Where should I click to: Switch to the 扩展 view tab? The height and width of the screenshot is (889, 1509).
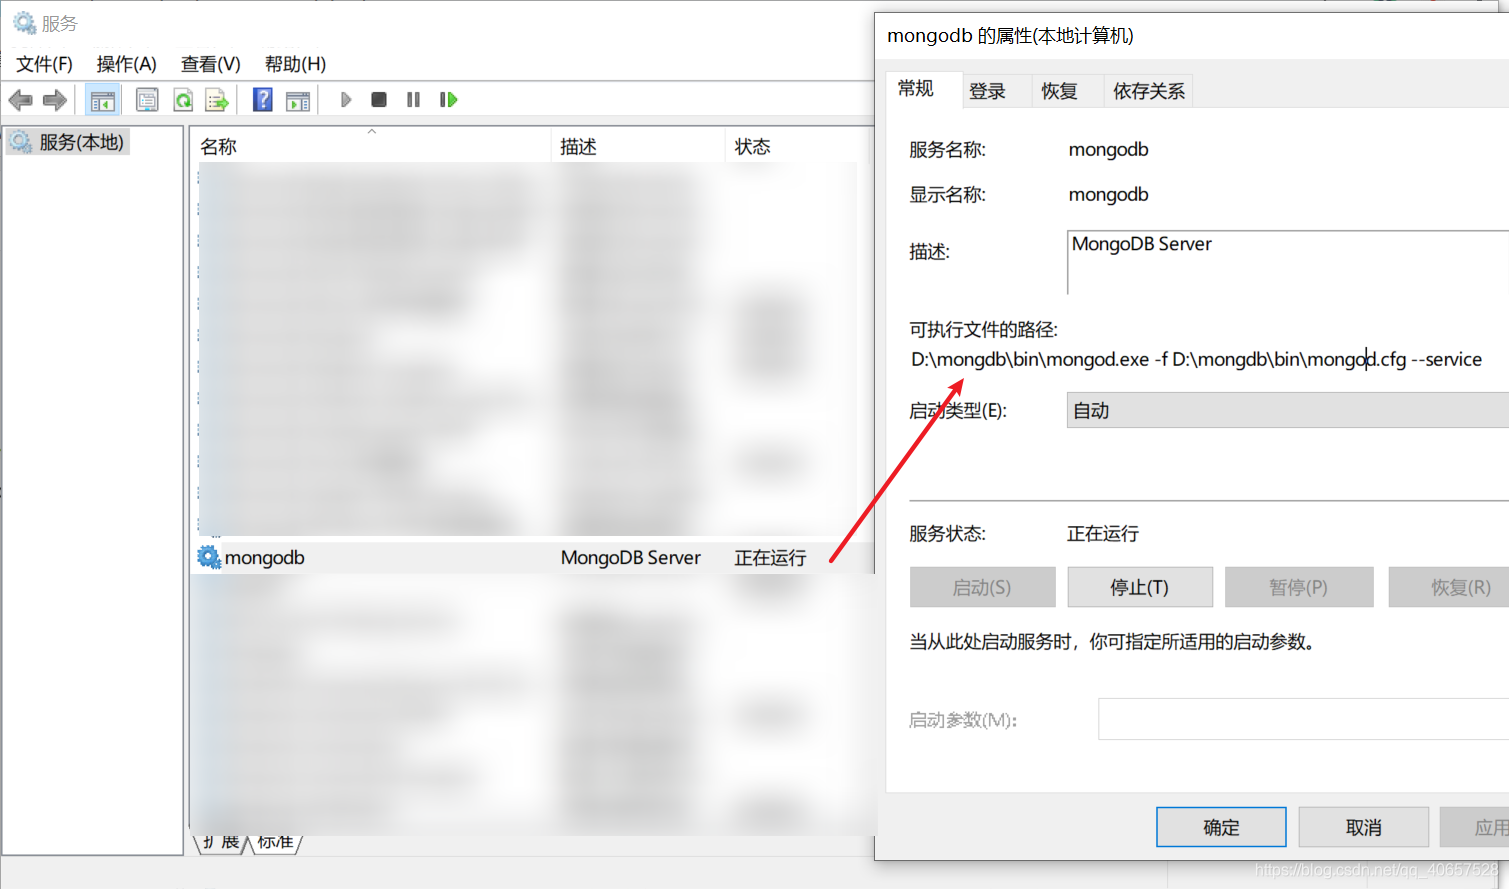[220, 843]
